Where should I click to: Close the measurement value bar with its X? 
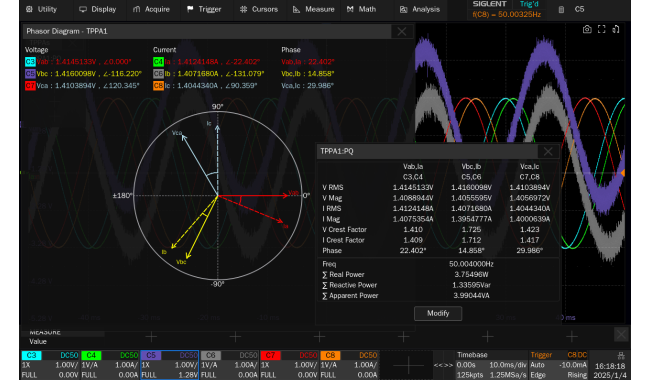621,334
